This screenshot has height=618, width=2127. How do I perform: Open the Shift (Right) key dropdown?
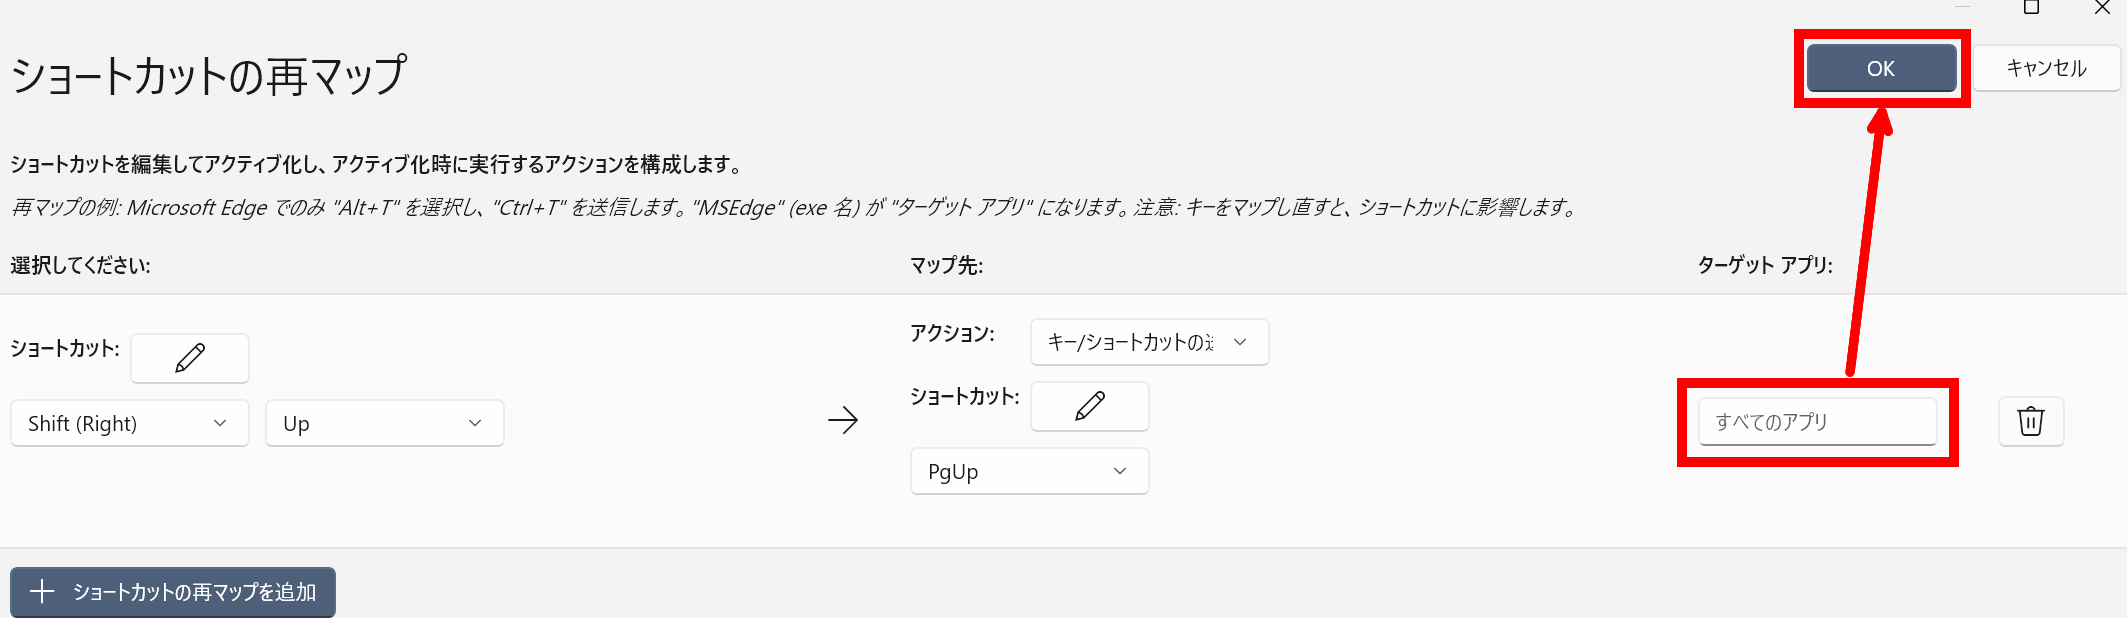click(x=129, y=423)
